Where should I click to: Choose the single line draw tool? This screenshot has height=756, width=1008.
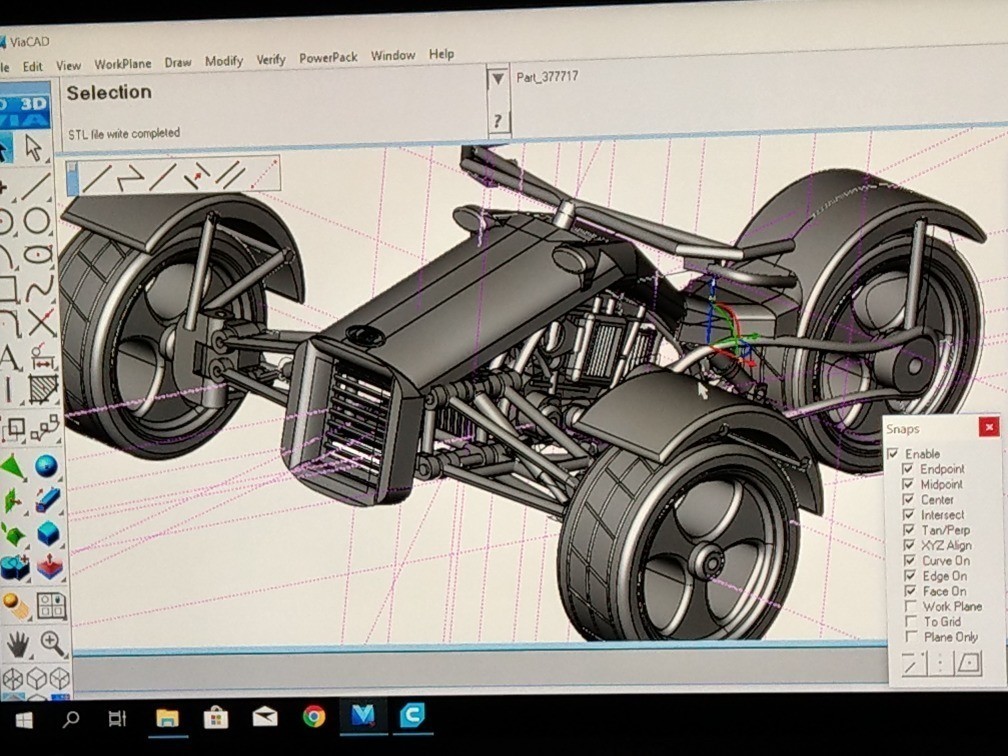(x=97, y=178)
